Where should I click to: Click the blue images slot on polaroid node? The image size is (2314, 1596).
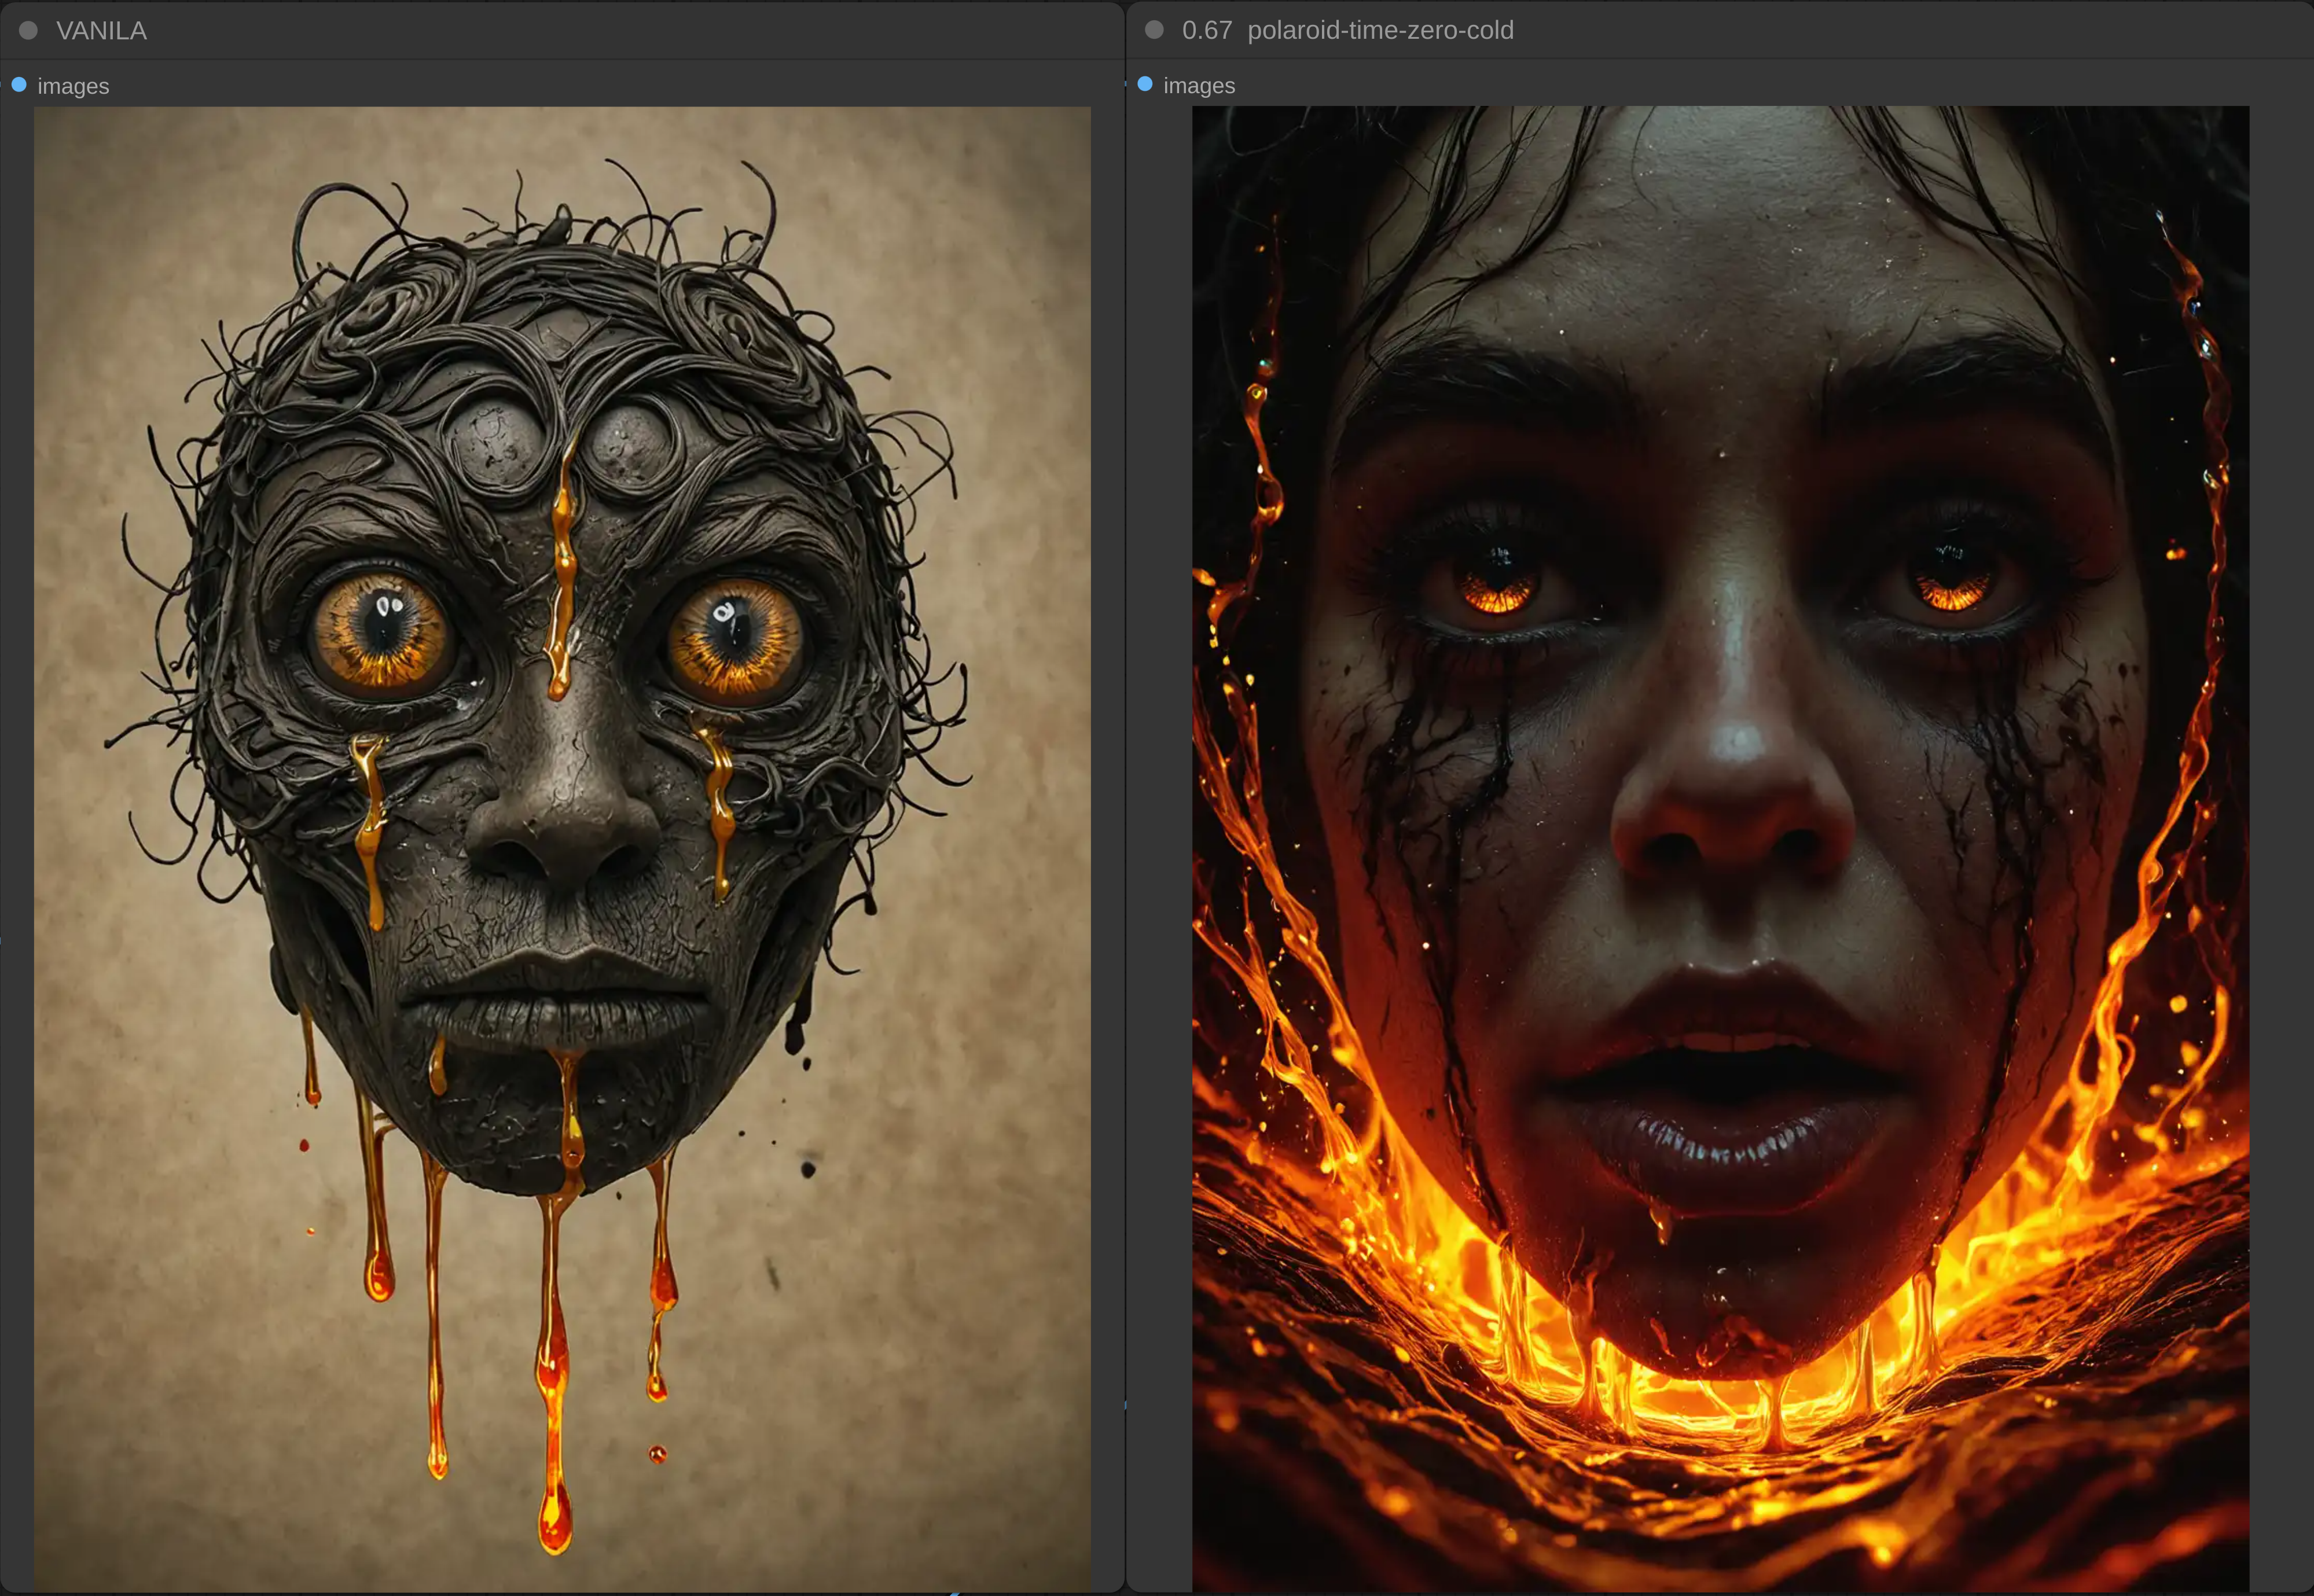pyautogui.click(x=1145, y=84)
